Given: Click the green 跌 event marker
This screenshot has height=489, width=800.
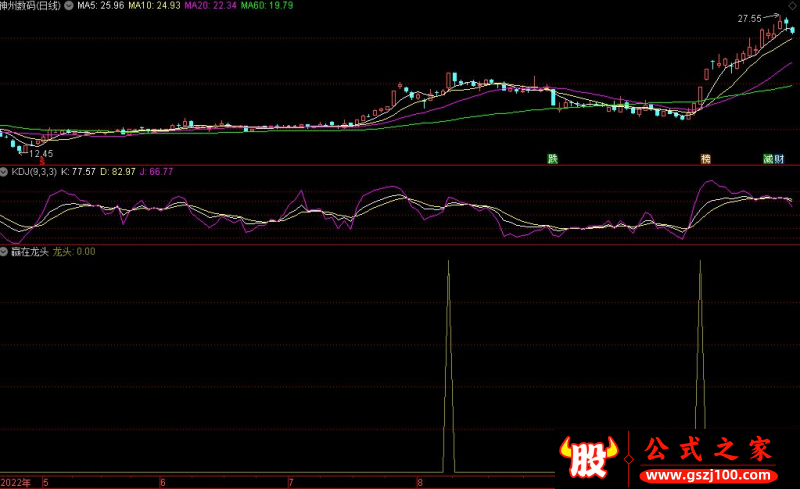Looking at the screenshot, I should (551, 159).
